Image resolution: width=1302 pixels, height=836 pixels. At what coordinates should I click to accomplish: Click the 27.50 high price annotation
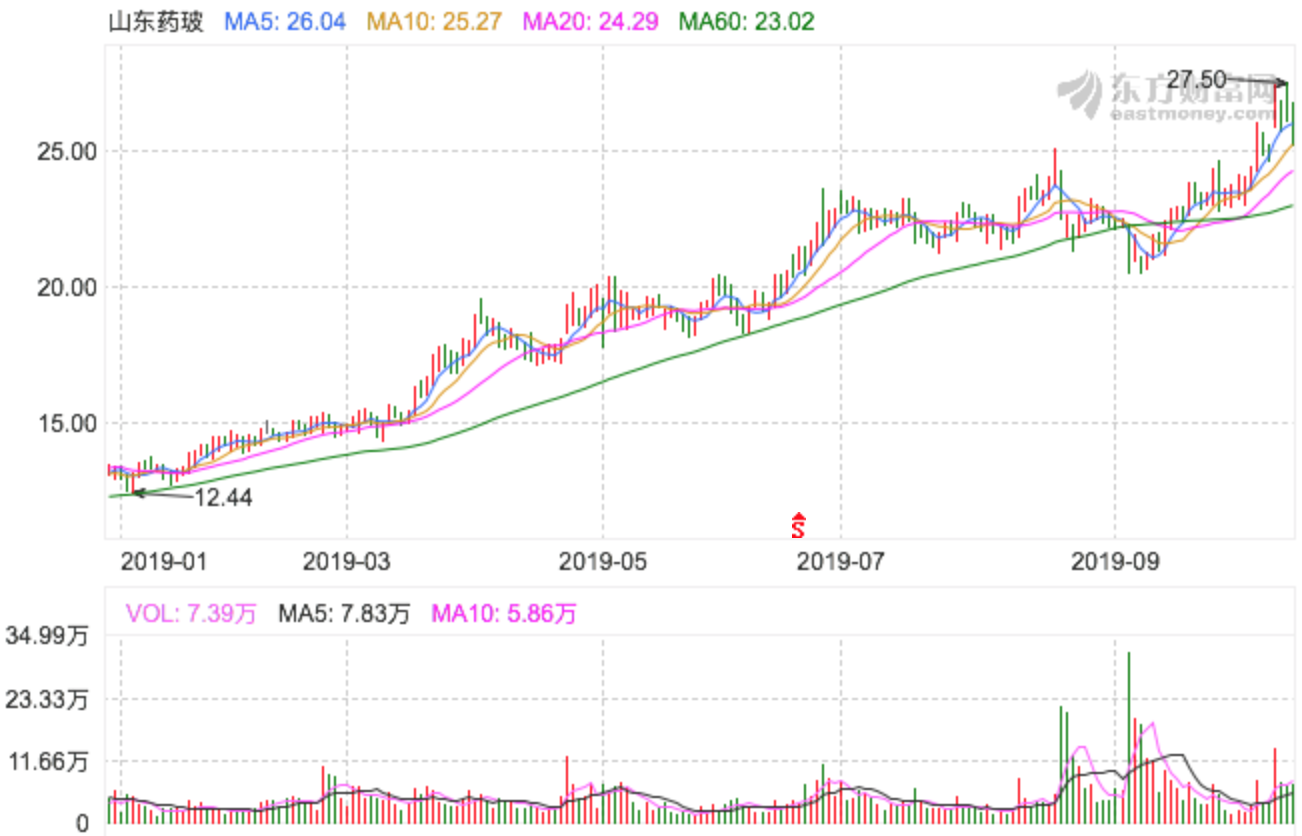click(x=1196, y=79)
